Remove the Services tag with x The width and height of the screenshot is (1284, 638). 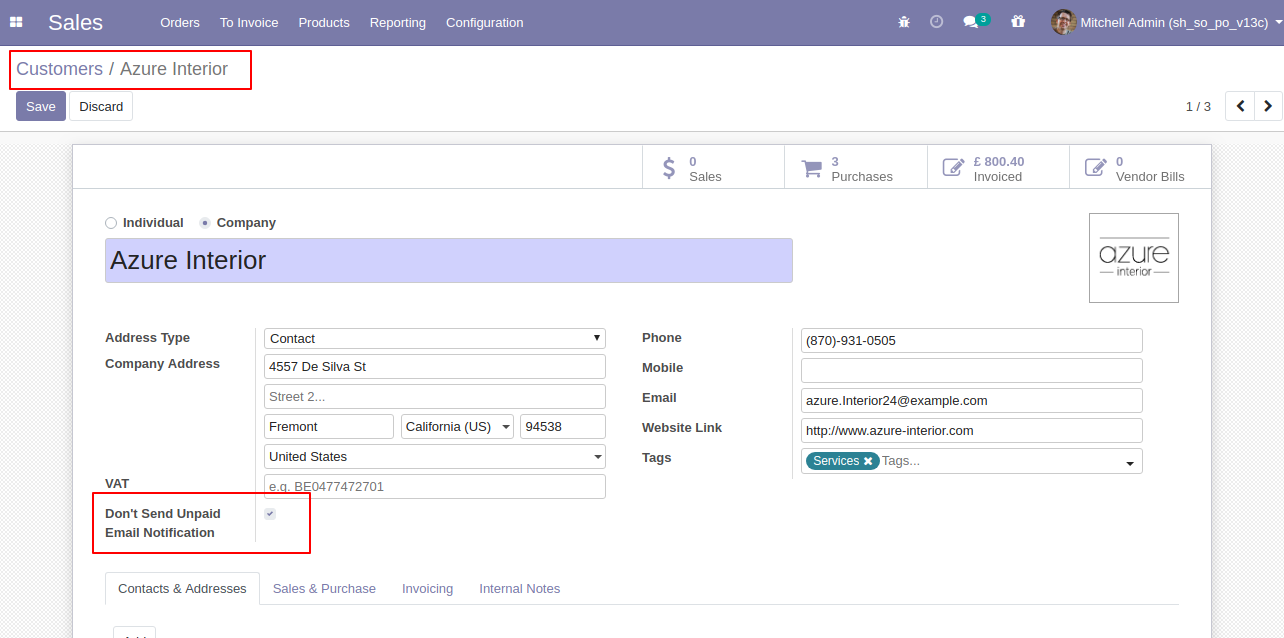click(x=868, y=461)
